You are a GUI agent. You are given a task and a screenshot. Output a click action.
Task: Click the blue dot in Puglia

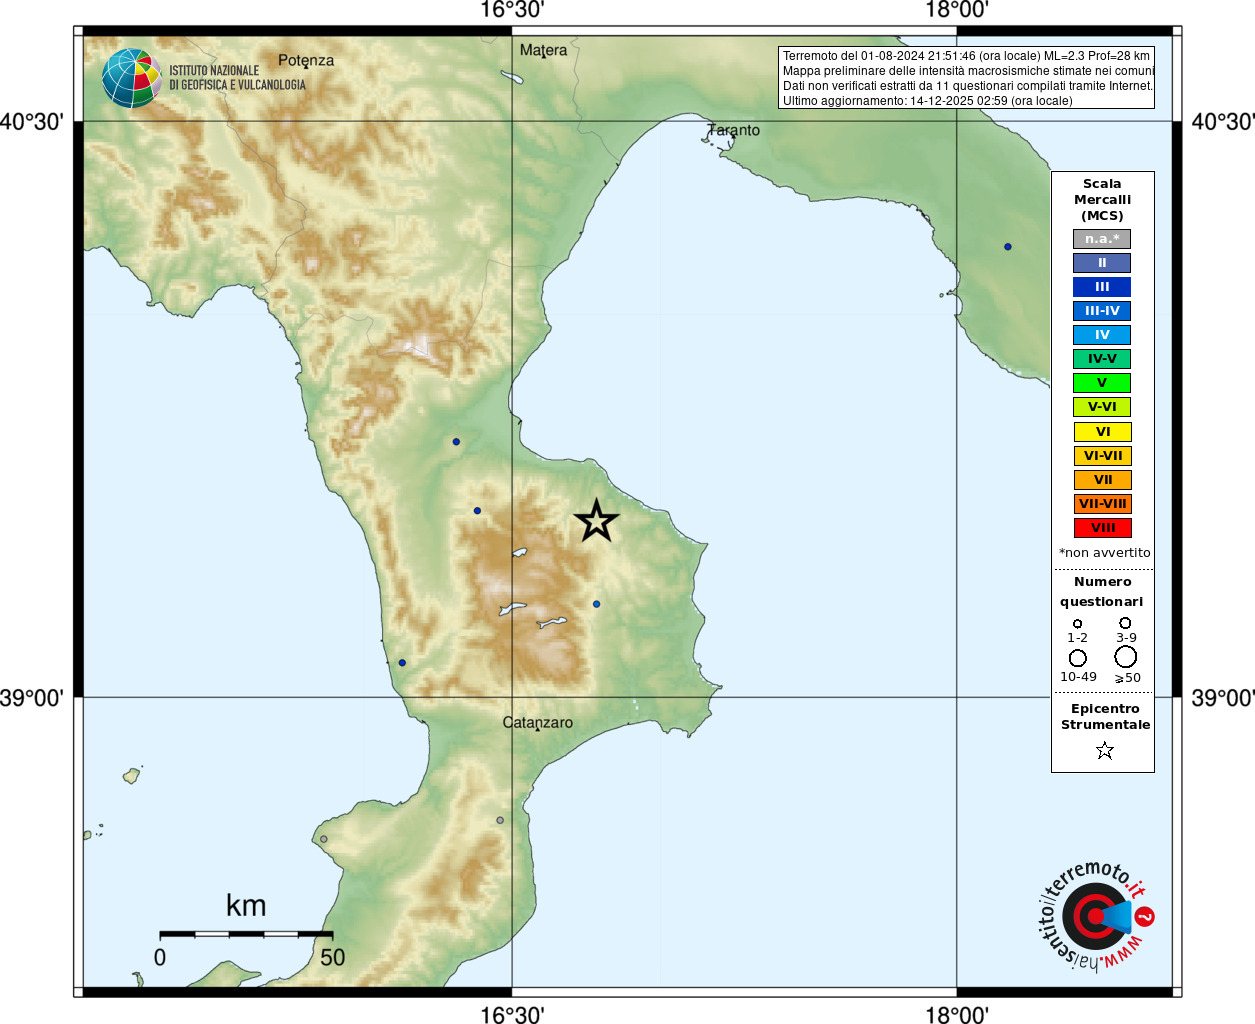pyautogui.click(x=1008, y=247)
